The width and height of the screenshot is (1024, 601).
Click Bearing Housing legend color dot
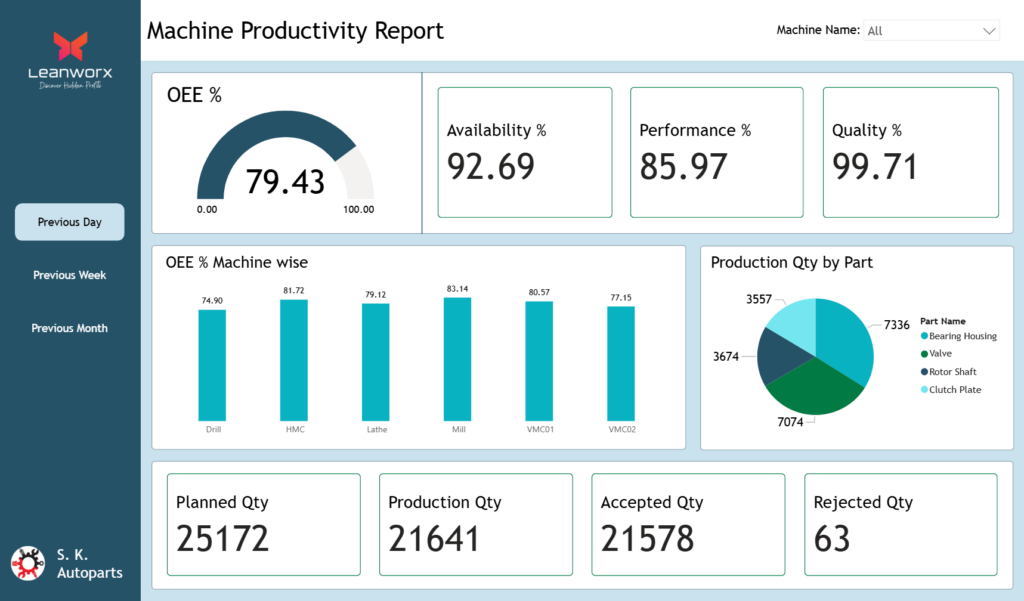[925, 336]
